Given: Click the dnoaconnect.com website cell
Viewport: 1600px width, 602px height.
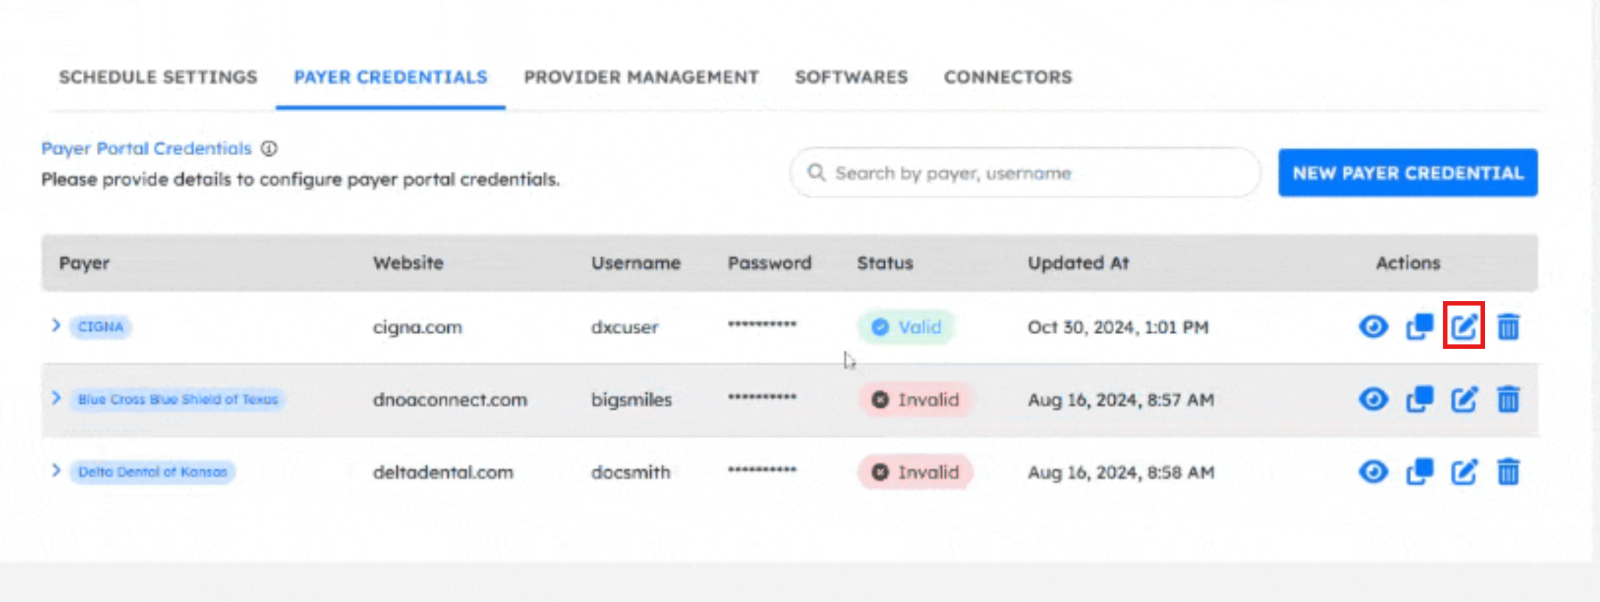Looking at the screenshot, I should click(450, 399).
